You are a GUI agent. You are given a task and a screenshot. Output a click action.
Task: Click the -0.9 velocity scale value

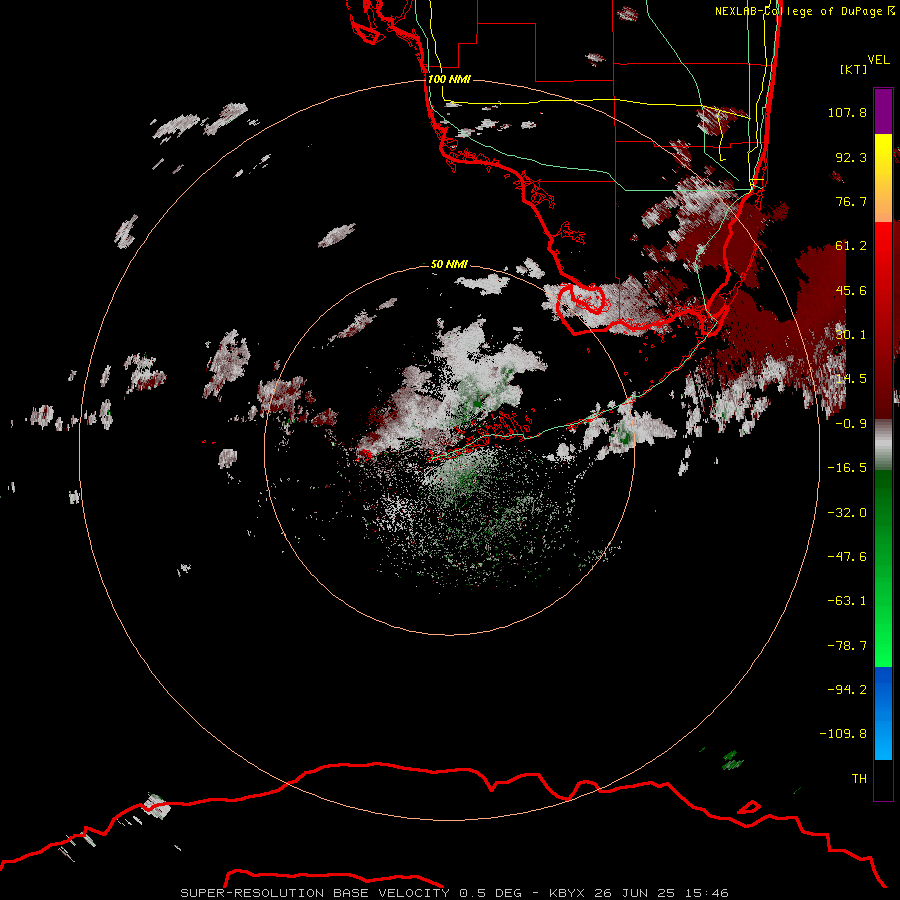[x=851, y=424]
